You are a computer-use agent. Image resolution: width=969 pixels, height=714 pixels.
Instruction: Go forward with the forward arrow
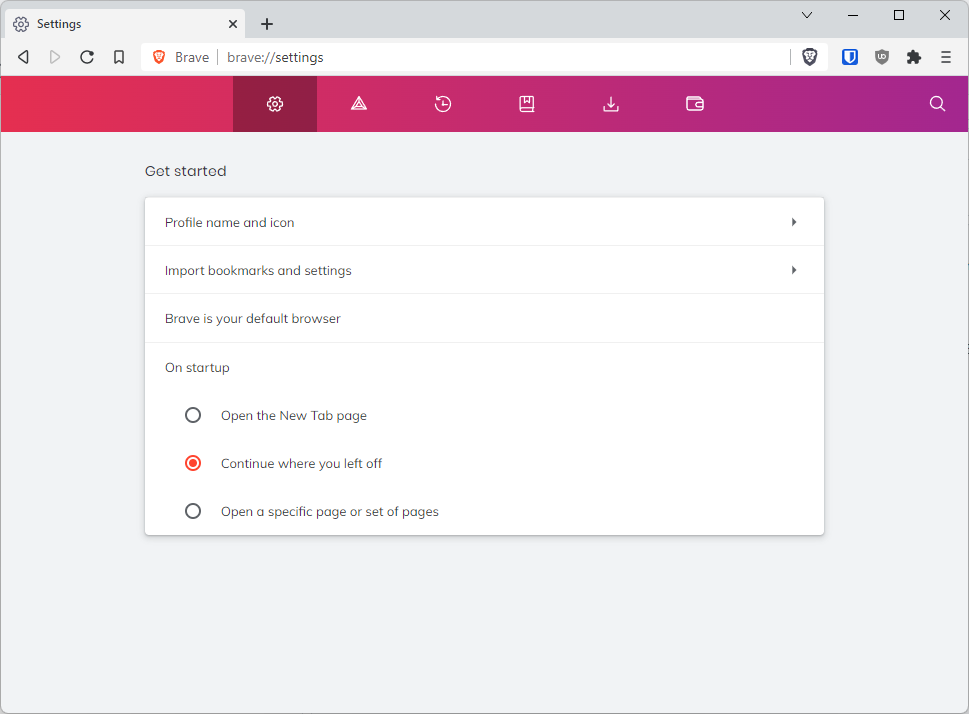click(x=55, y=57)
